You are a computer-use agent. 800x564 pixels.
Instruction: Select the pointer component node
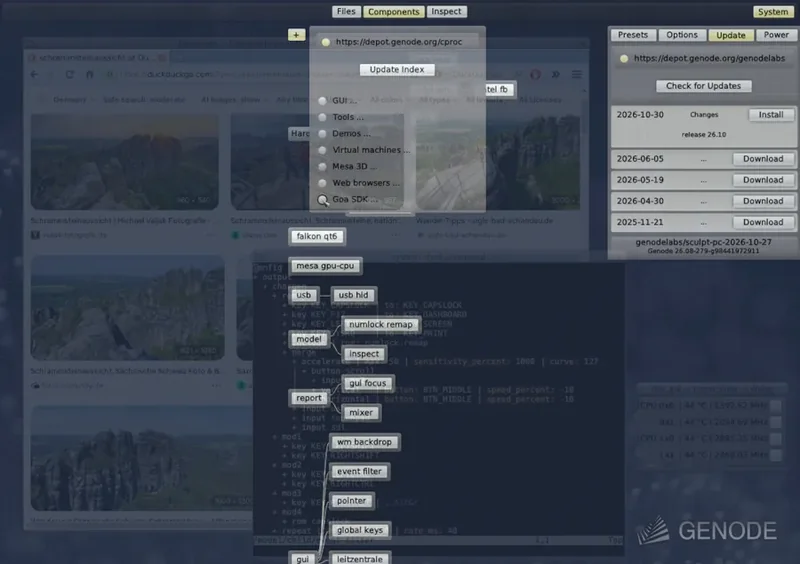click(x=352, y=501)
